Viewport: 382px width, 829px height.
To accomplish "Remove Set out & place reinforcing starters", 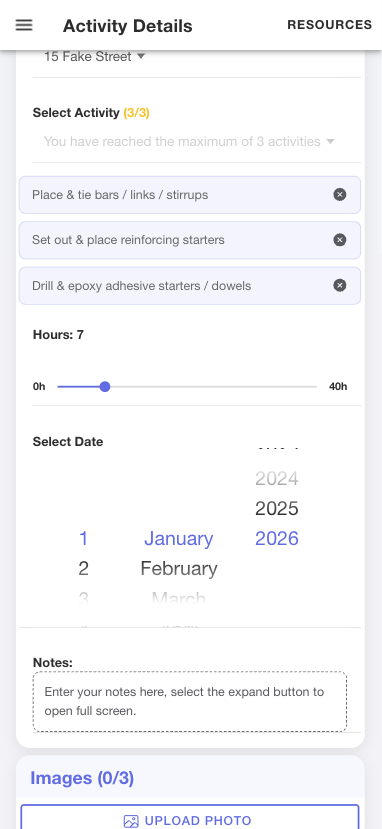I will [340, 240].
